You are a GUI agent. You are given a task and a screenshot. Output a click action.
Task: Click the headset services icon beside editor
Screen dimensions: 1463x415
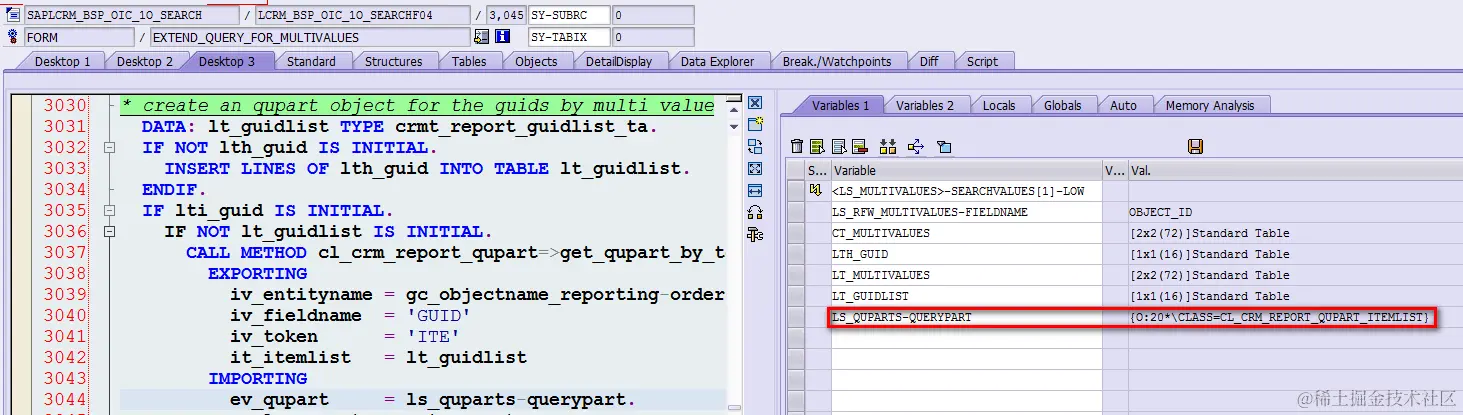tap(755, 212)
